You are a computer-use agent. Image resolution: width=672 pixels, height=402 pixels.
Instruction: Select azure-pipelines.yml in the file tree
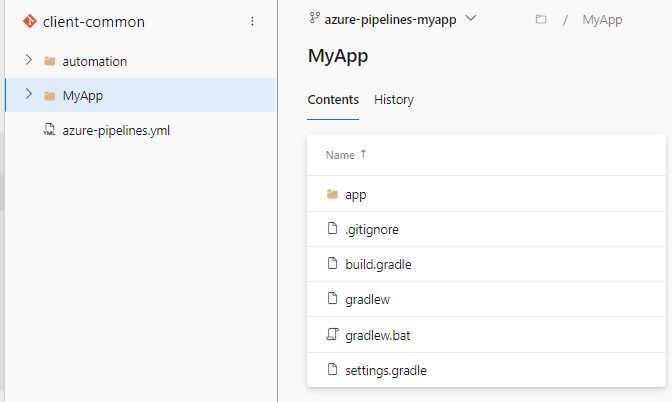(116, 130)
